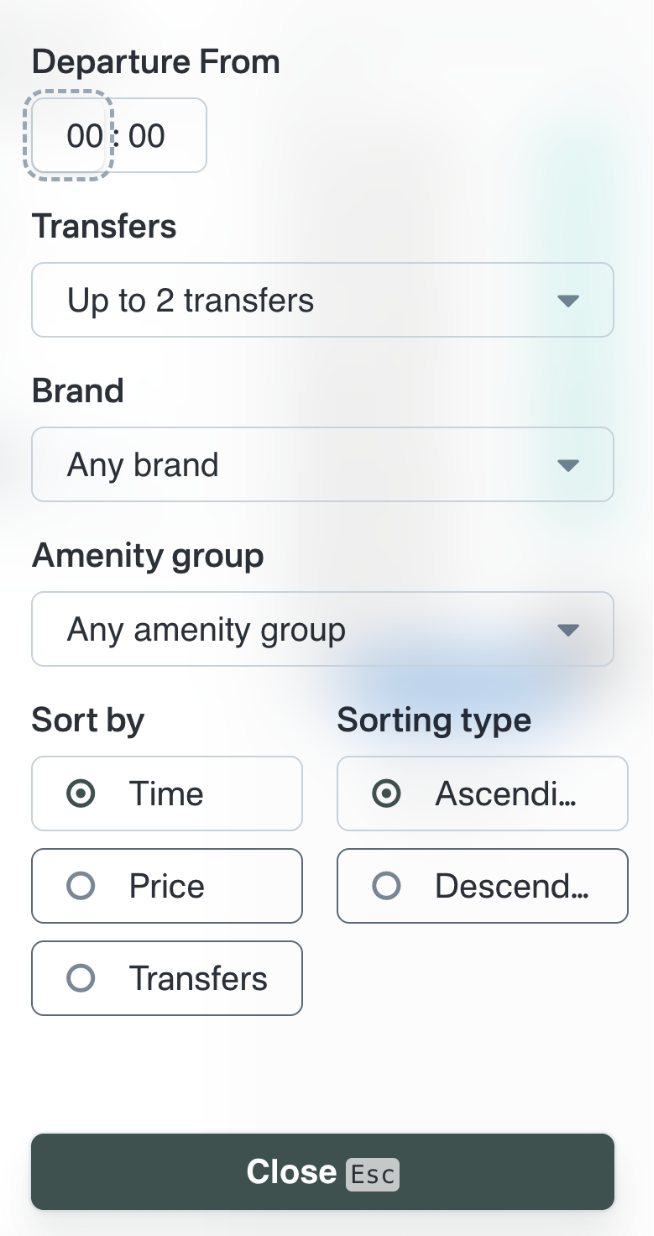Select sorting by Time
Image resolution: width=654 pixels, height=1236 pixels.
166,793
